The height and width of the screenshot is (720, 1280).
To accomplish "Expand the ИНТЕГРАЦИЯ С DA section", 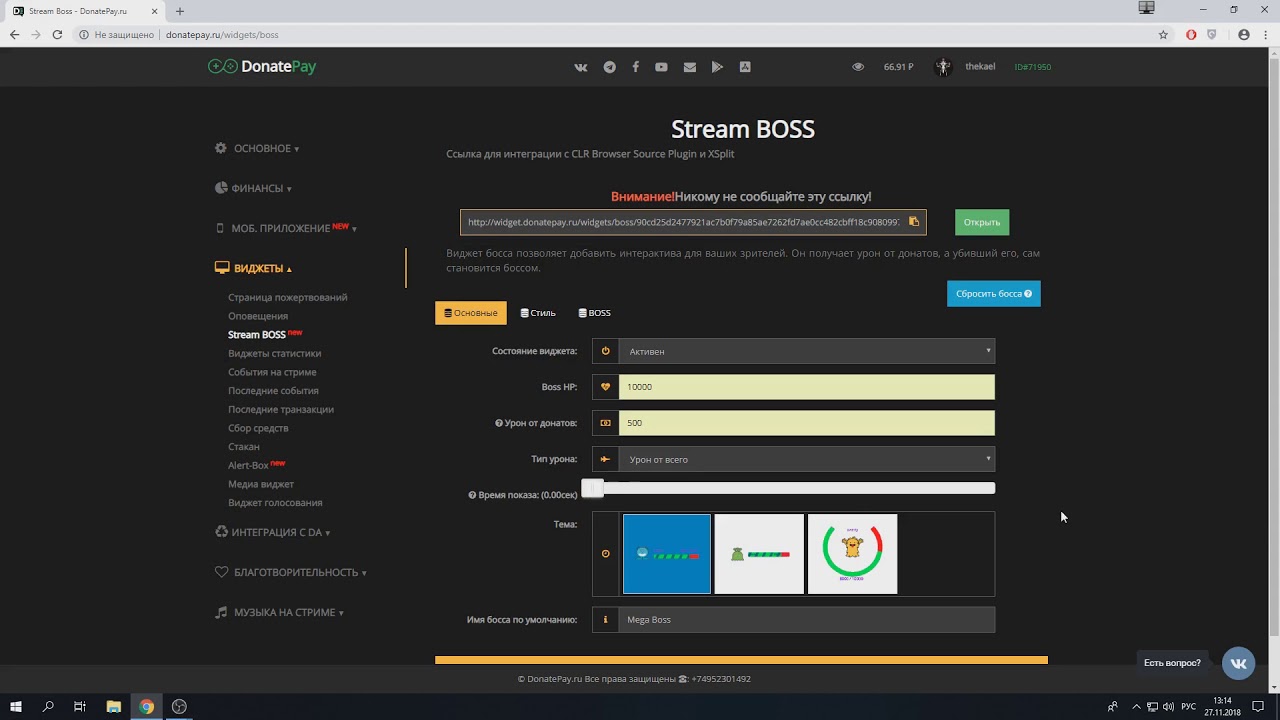I will 273,532.
